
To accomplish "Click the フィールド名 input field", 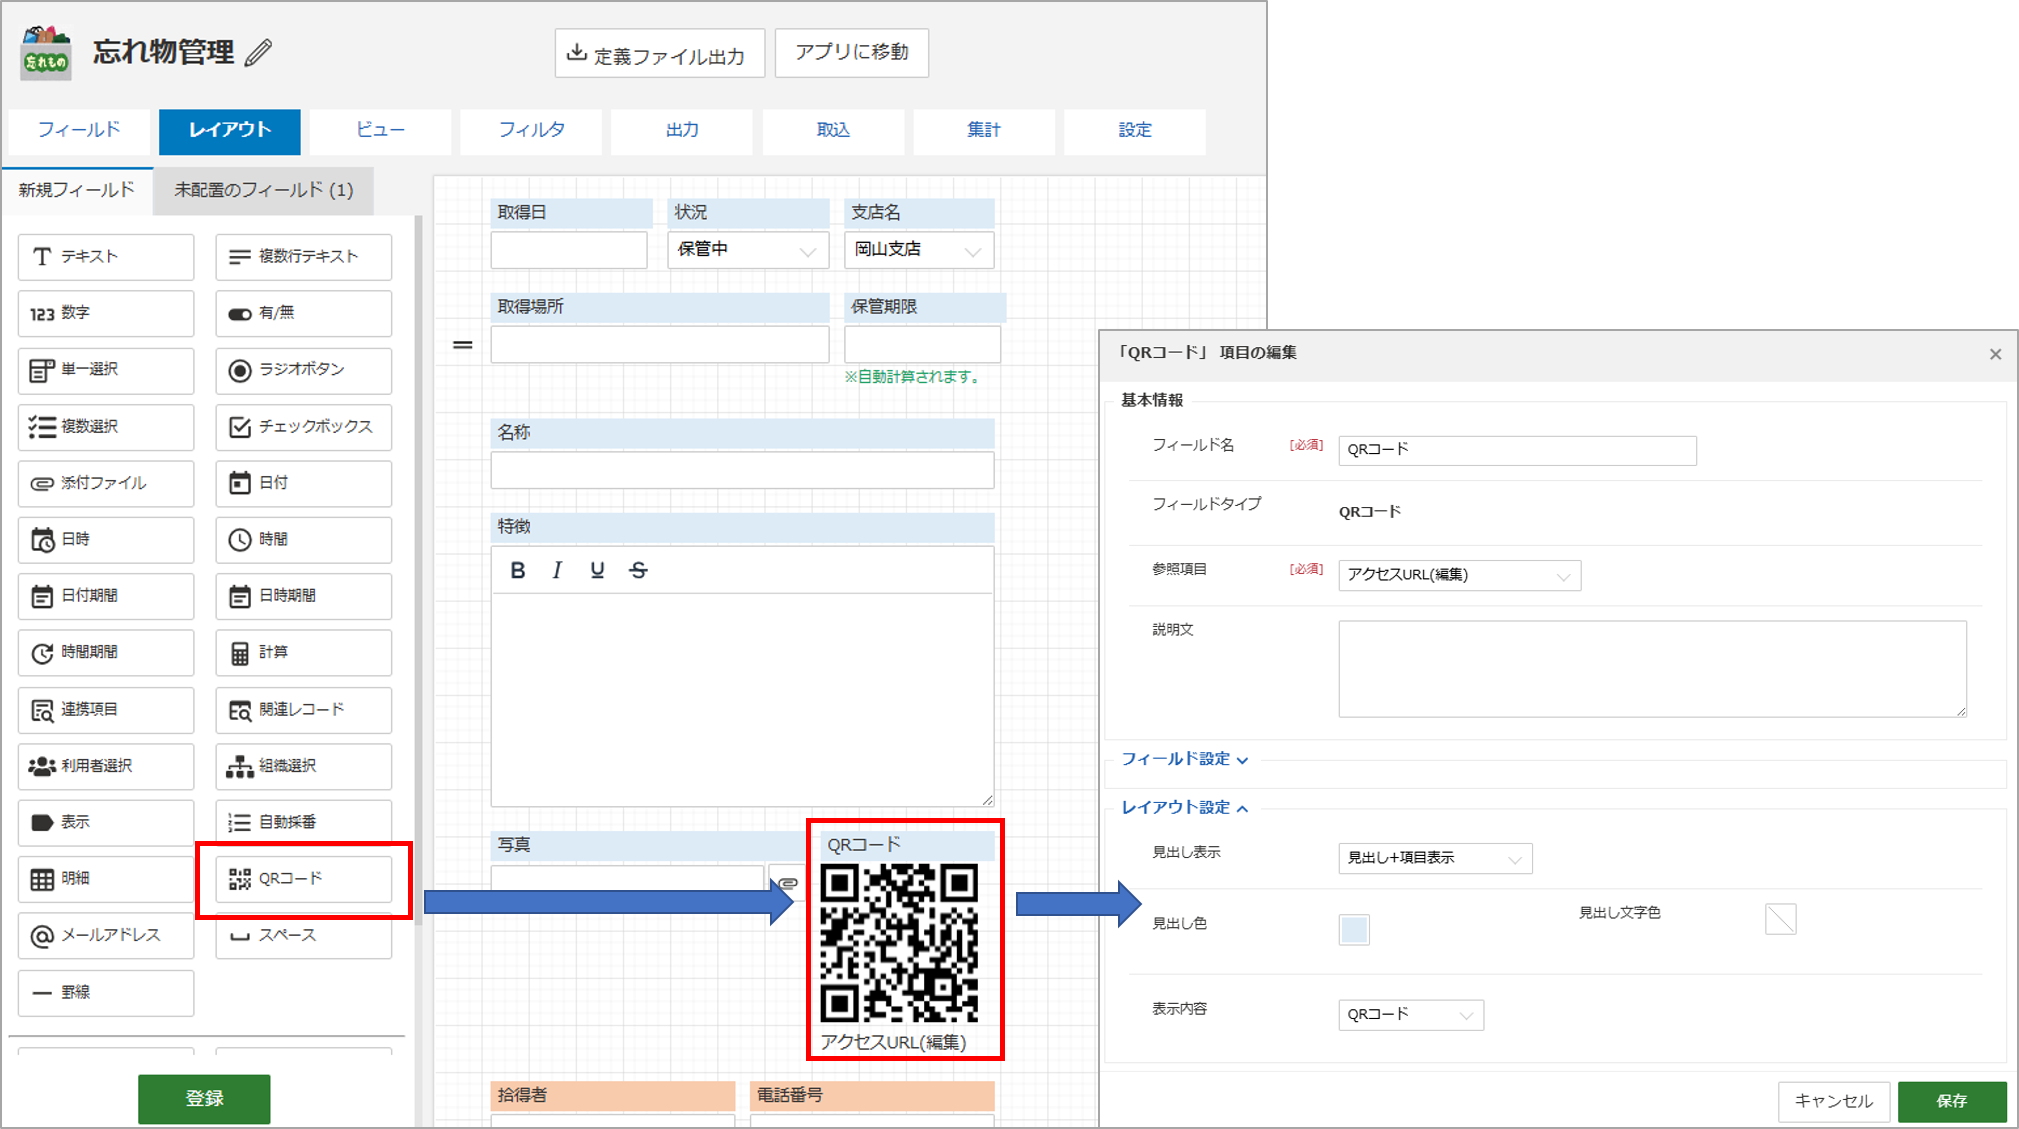I will click(1517, 450).
